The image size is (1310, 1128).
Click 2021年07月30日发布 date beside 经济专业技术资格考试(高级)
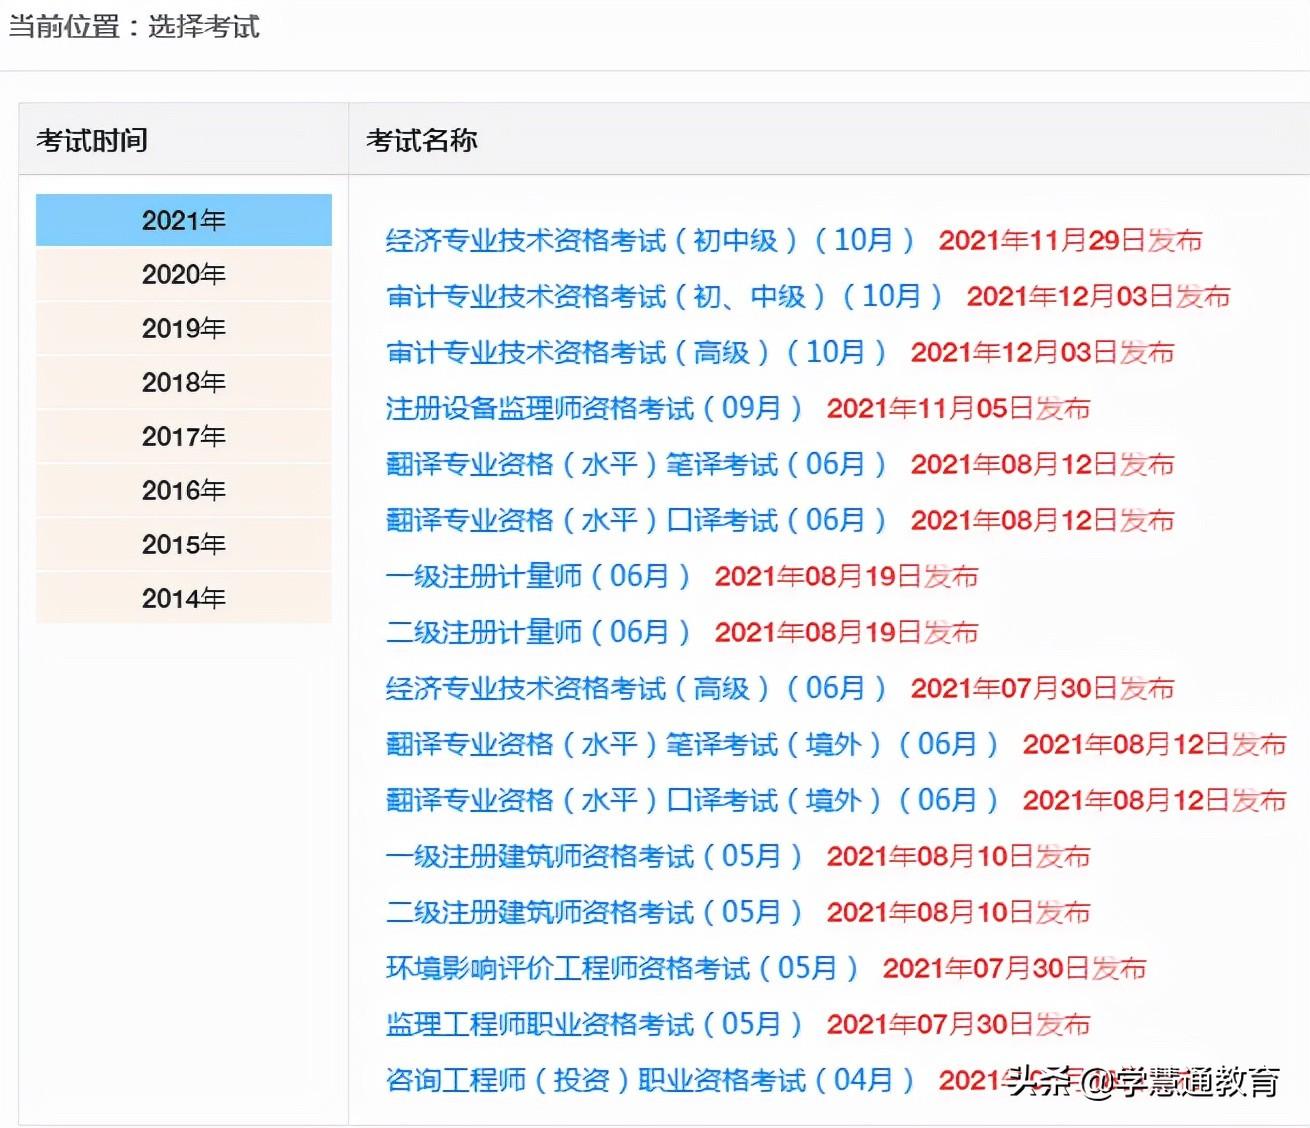coord(1042,688)
